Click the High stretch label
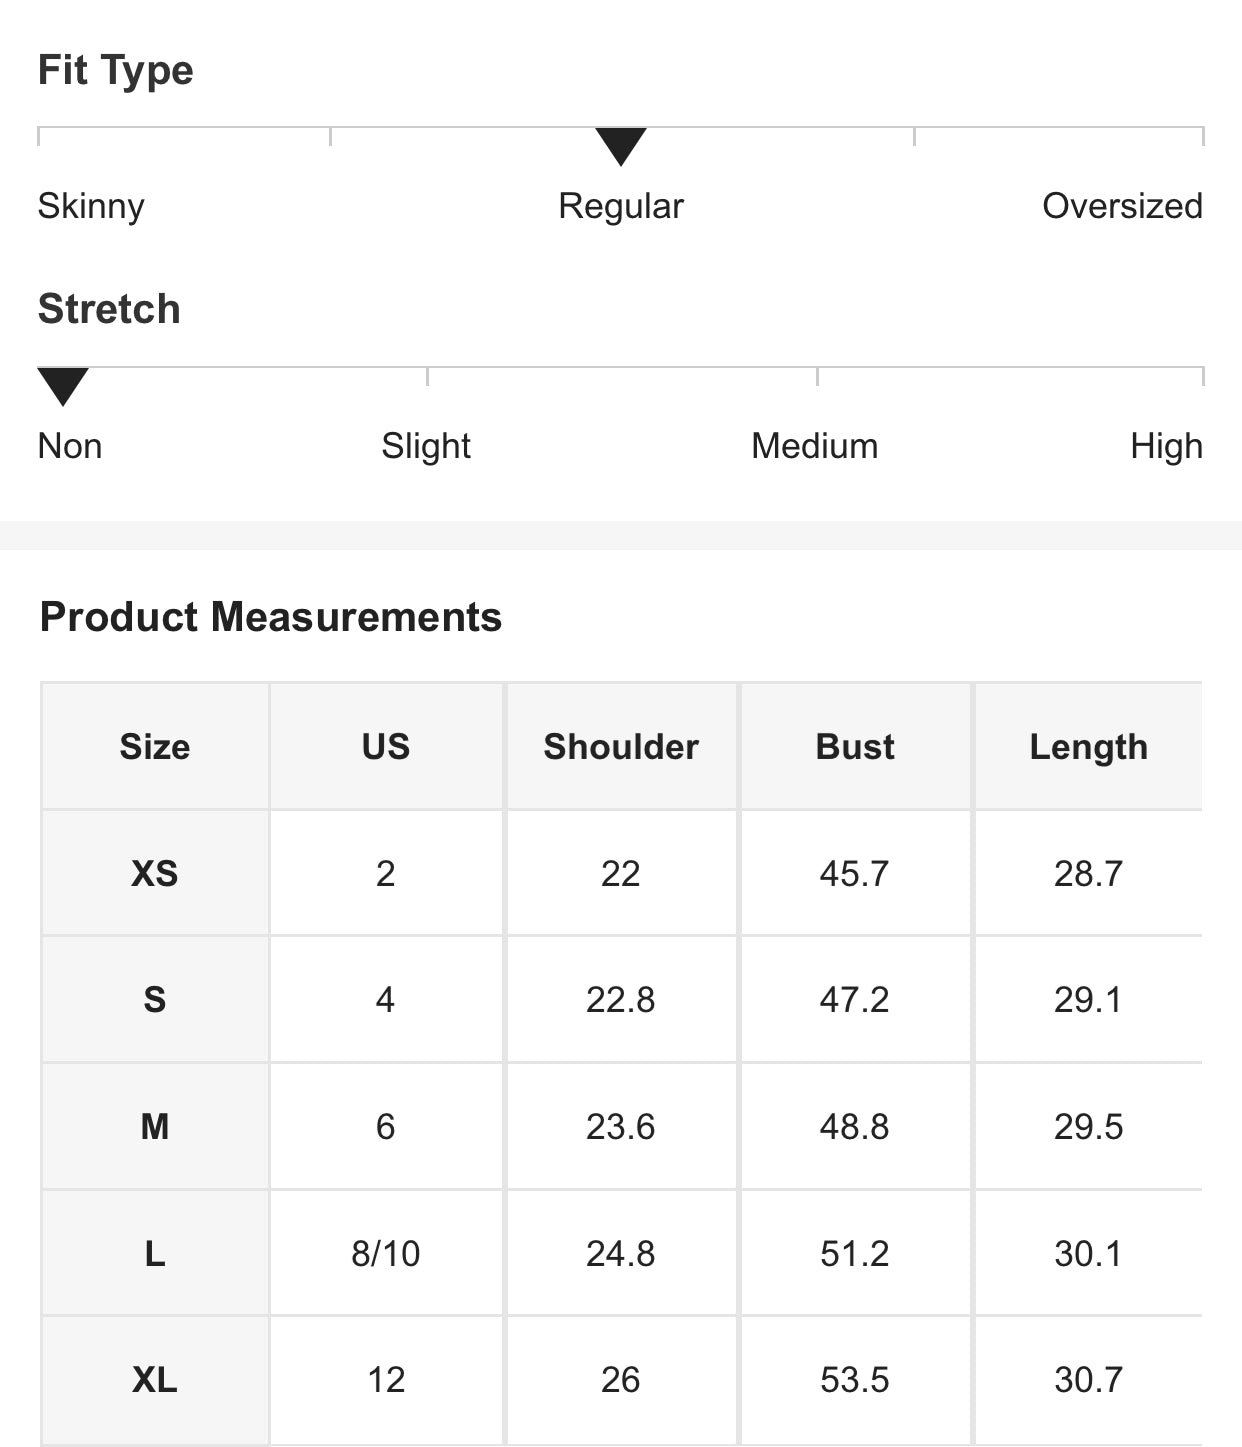 tap(1165, 446)
